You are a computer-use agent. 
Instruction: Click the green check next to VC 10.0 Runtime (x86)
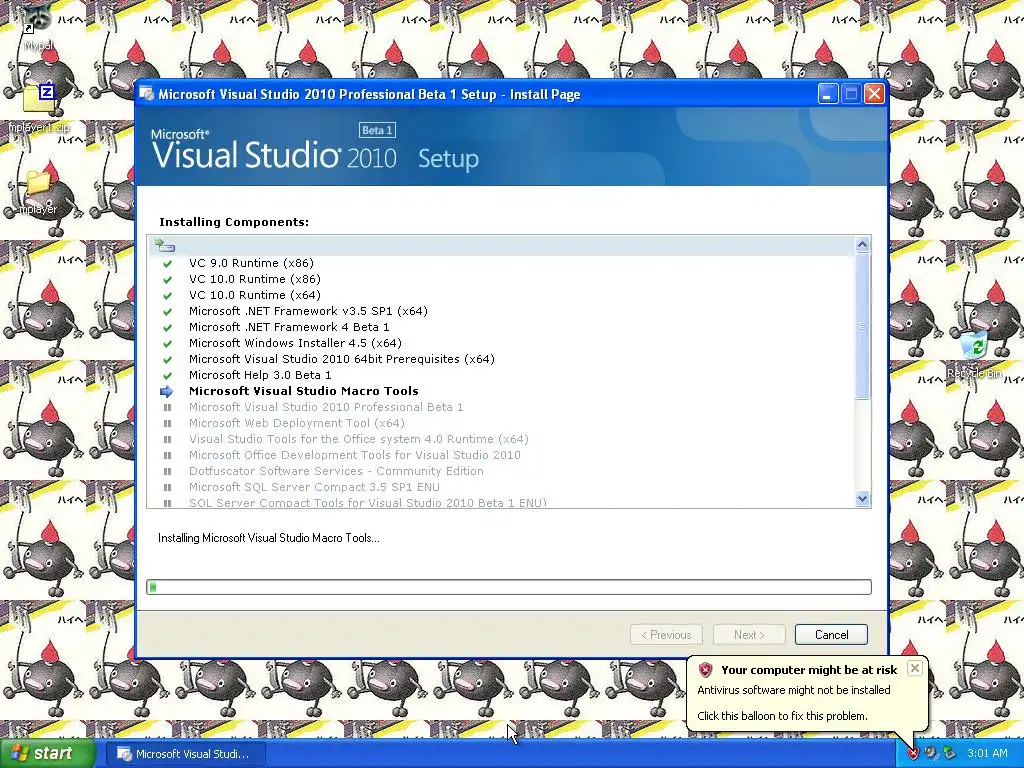167,280
